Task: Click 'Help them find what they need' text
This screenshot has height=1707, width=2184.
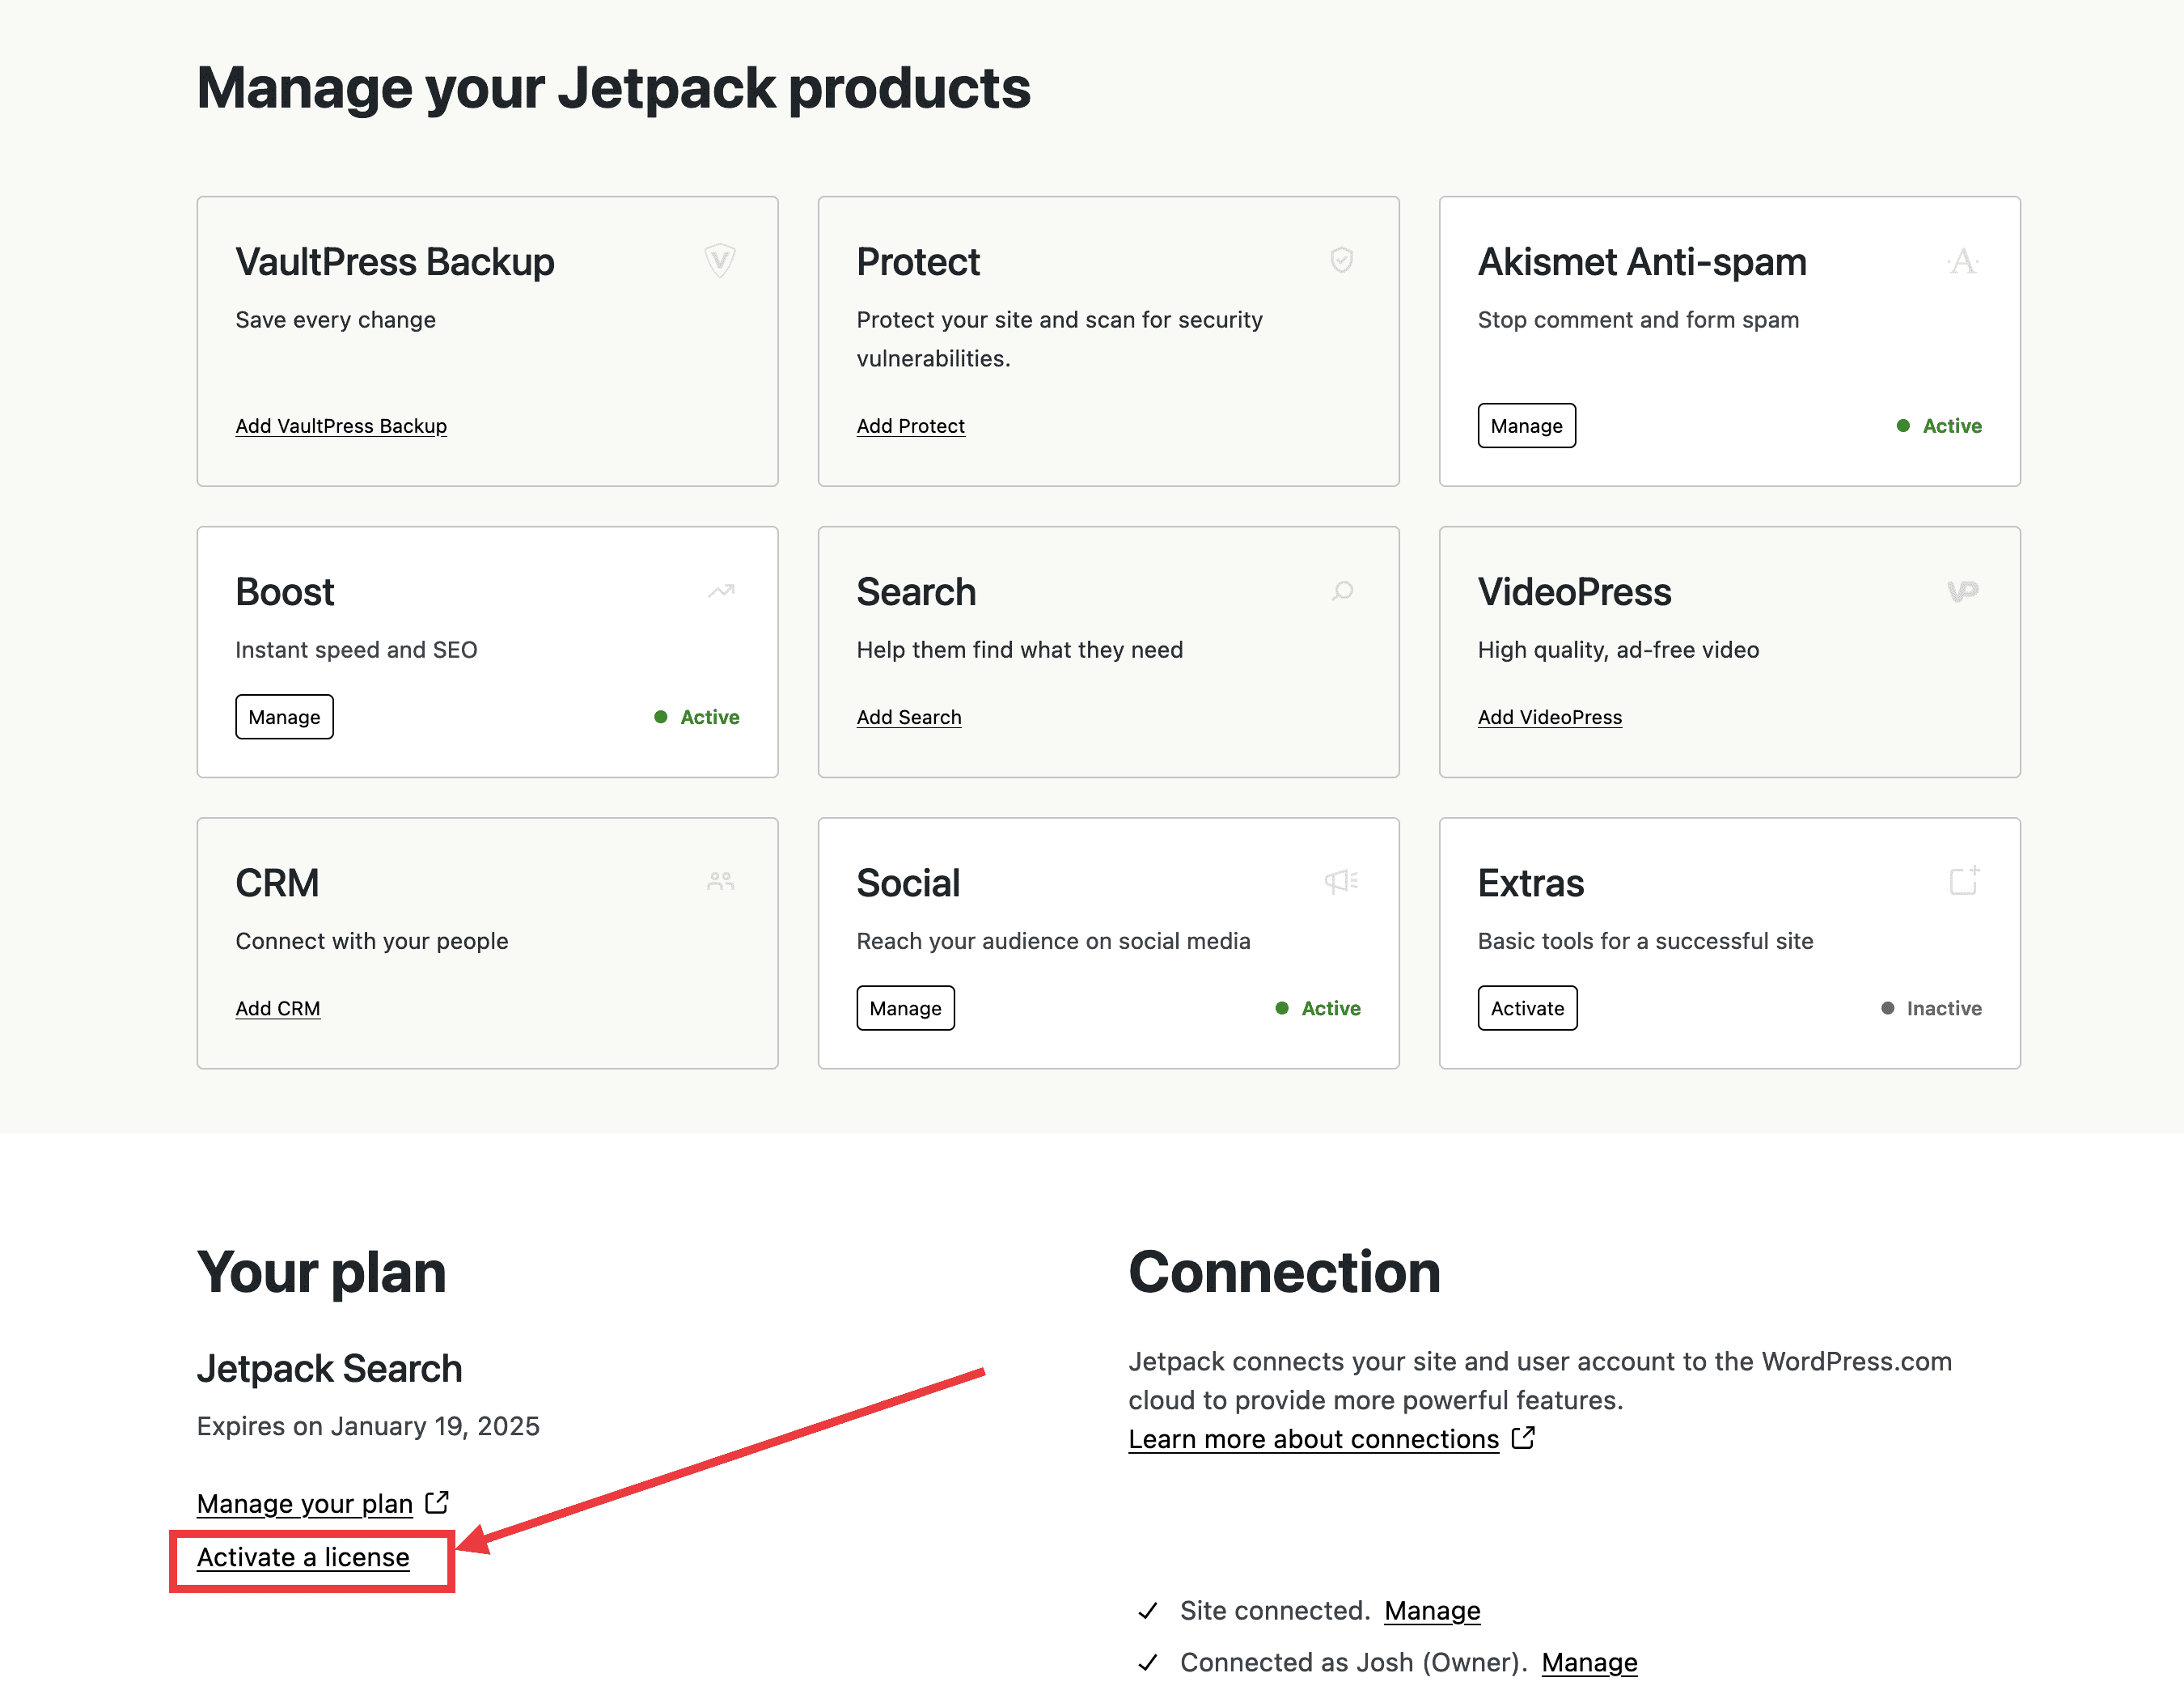Action: [1019, 650]
